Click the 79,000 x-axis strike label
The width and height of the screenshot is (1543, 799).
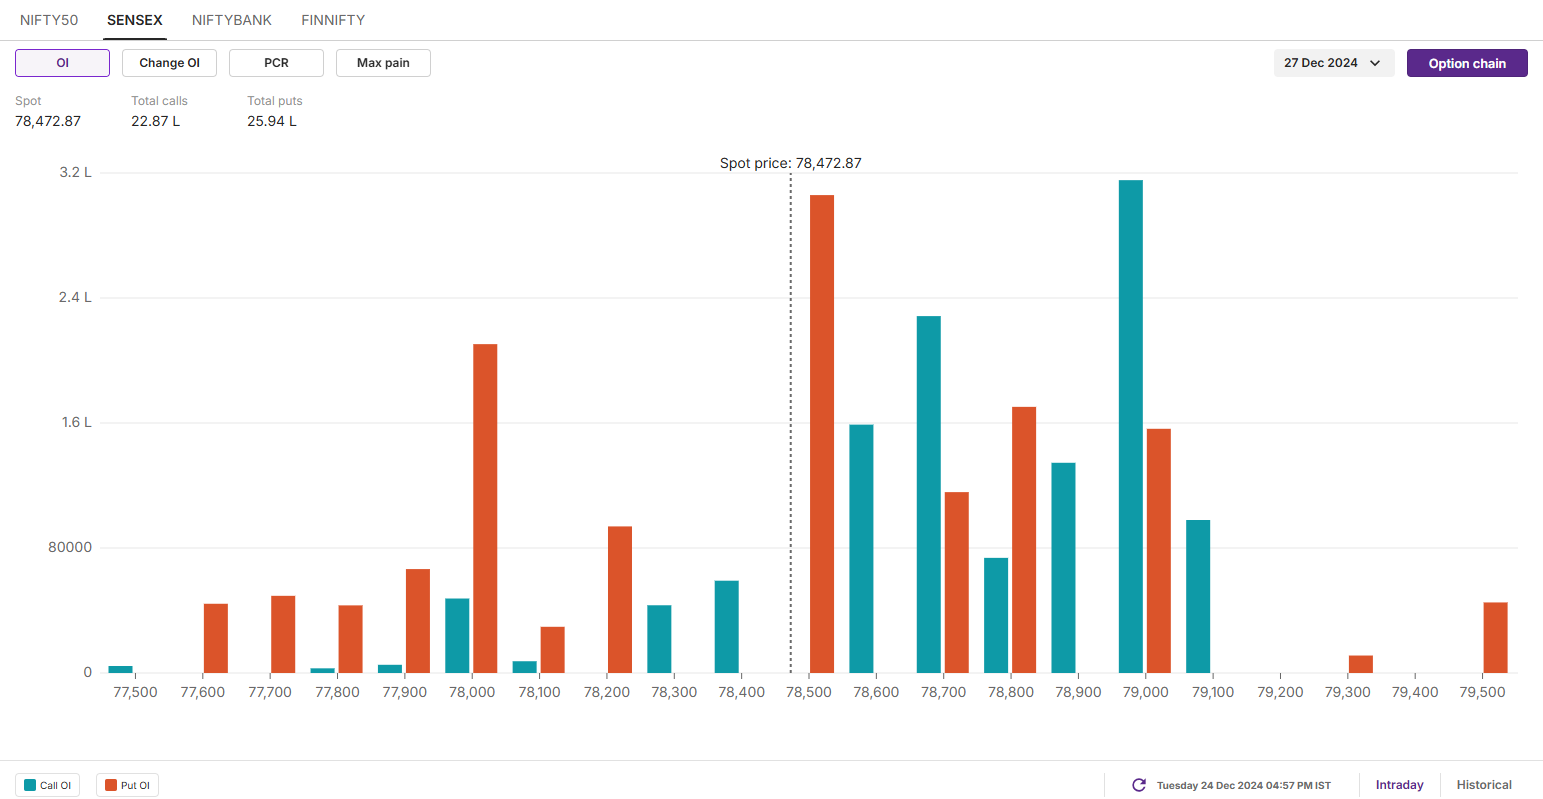click(1146, 692)
